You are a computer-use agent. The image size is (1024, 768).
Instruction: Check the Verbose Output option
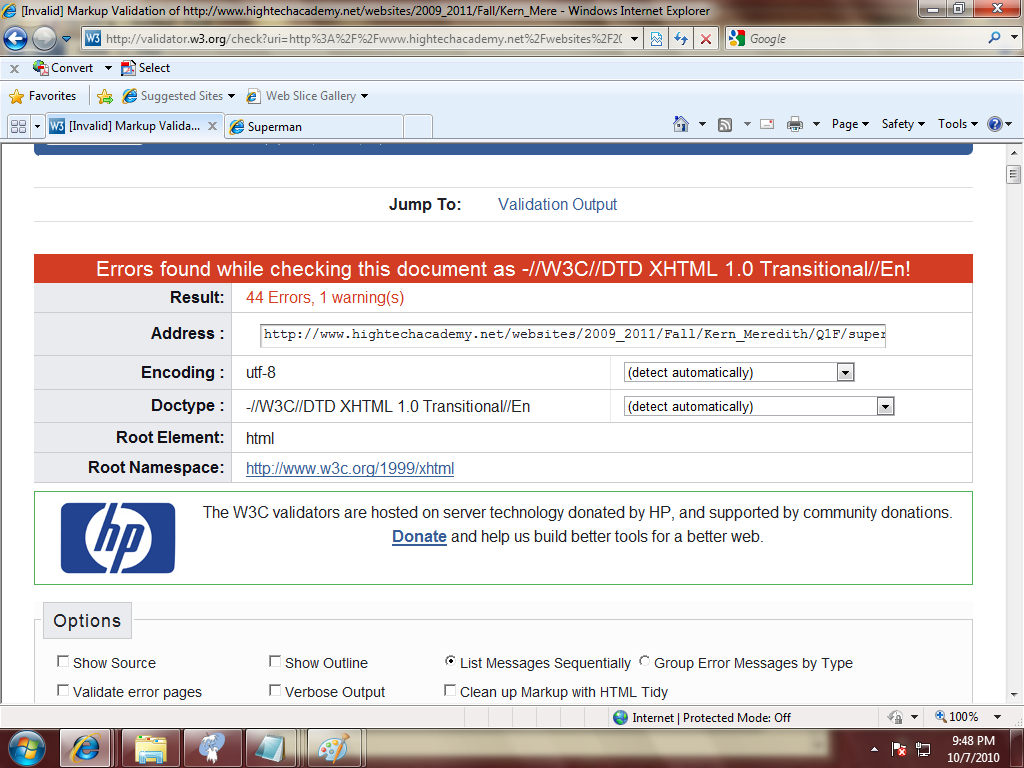275,691
